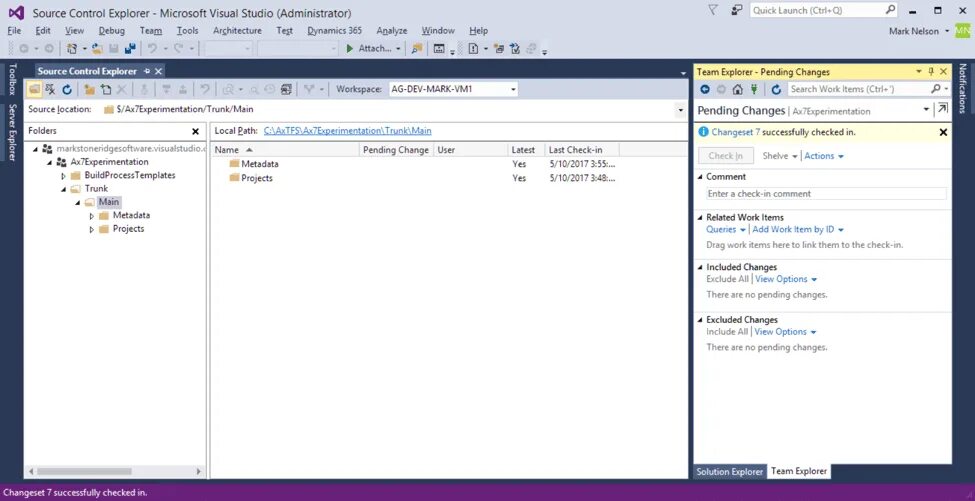Switch to the Solution Explorer tab
Screen dimensions: 975x501
[x=729, y=471]
